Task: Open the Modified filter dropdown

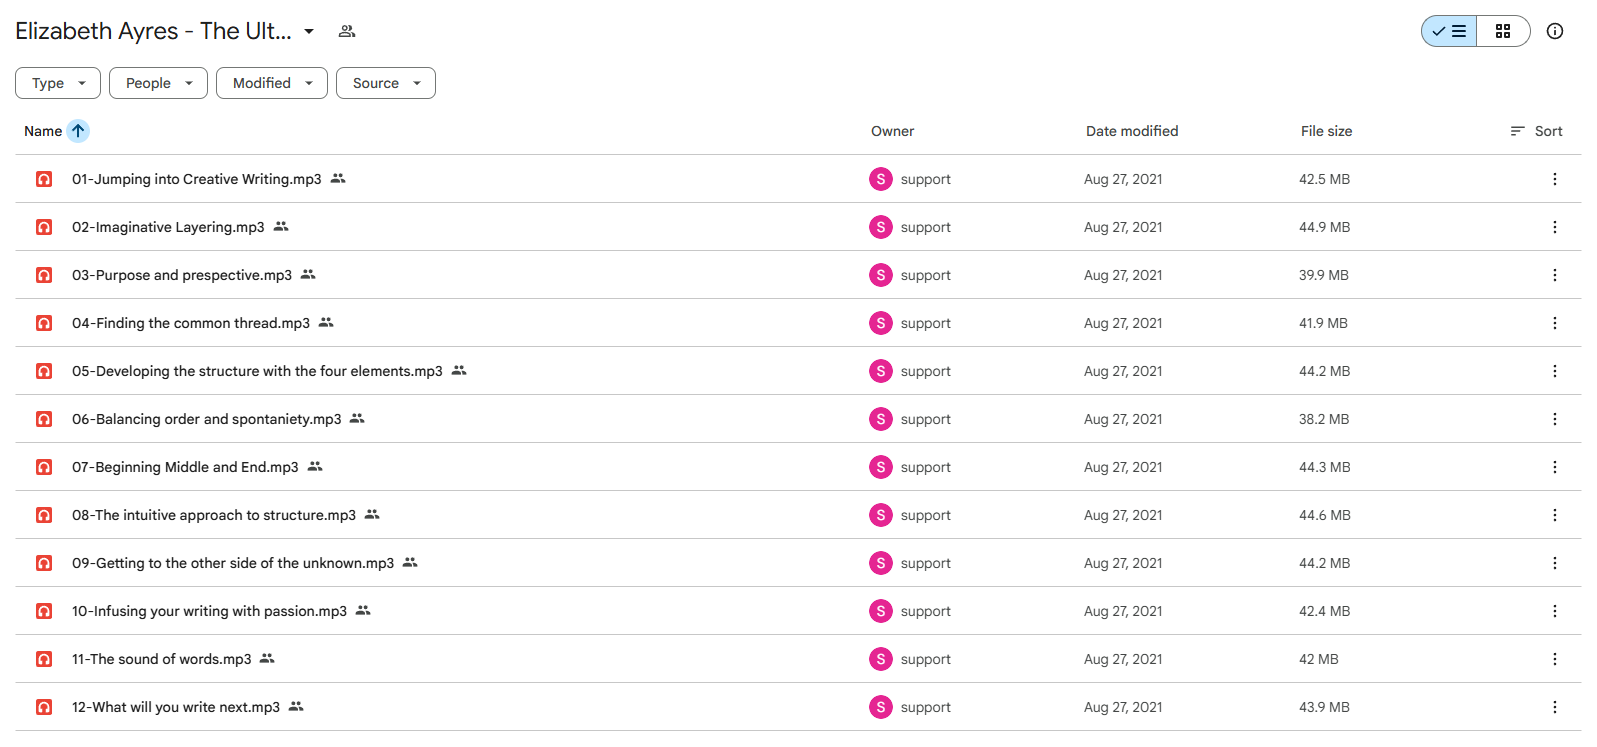Action: point(272,83)
